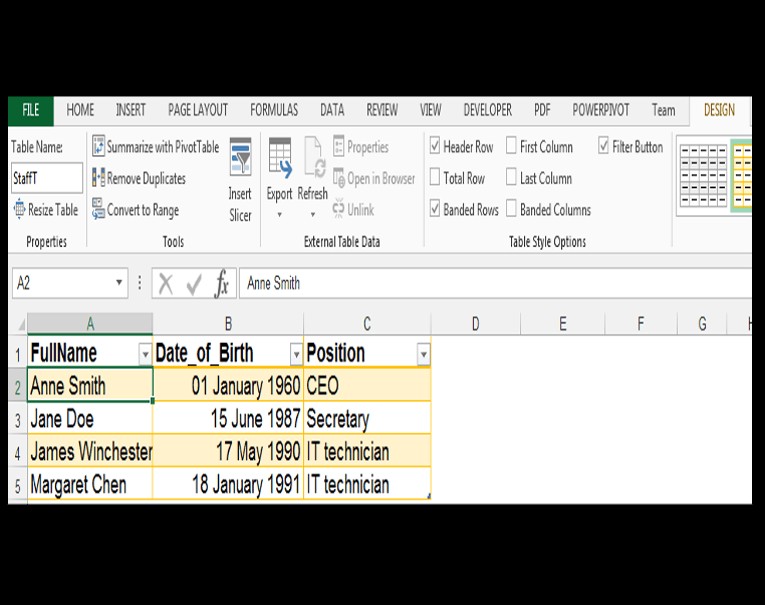Select row 5 header
This screenshot has height=605, width=765.
point(18,485)
